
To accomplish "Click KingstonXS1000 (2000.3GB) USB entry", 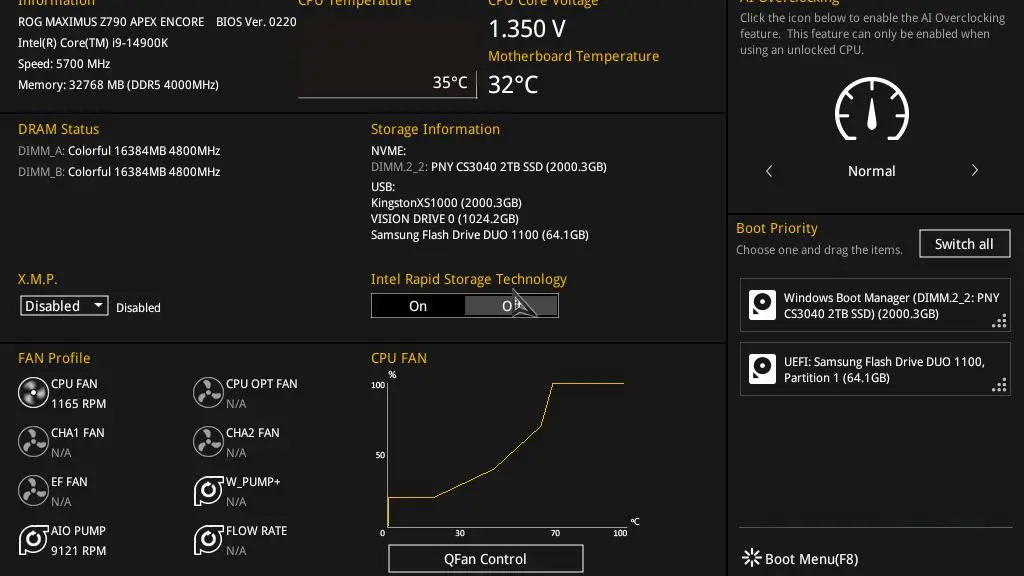I will [x=446, y=202].
